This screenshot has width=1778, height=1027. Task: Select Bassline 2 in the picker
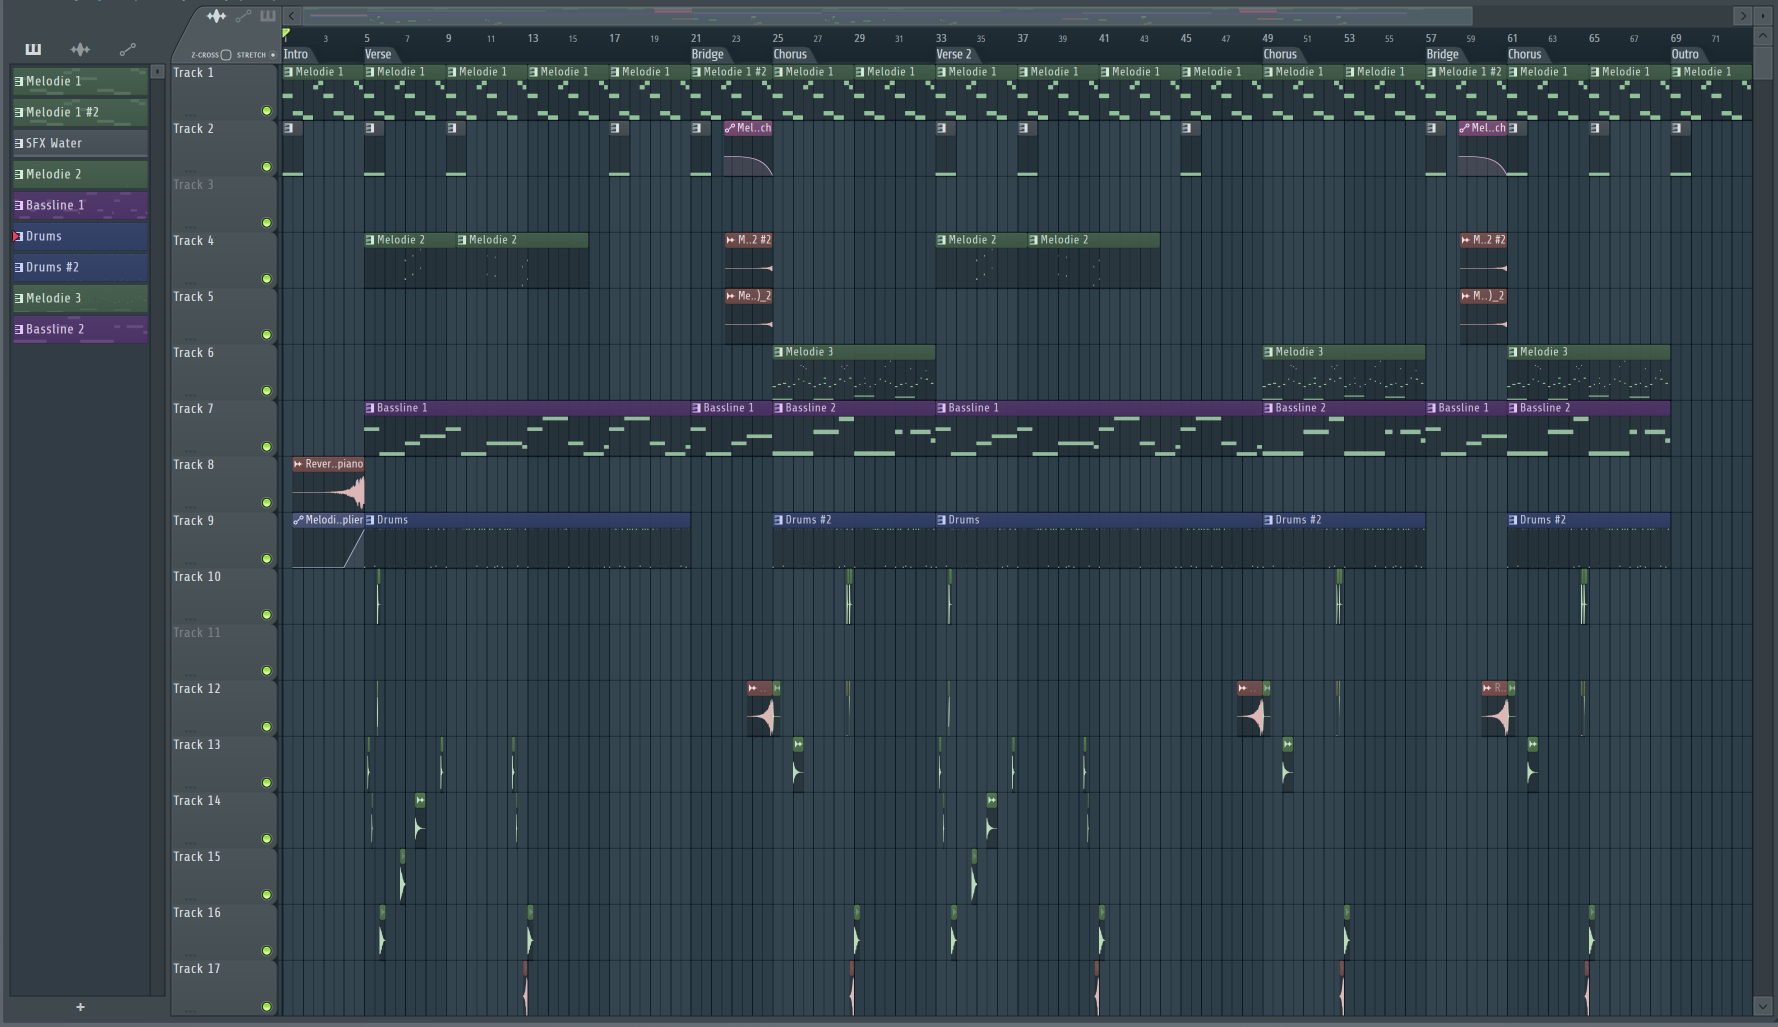(x=80, y=329)
